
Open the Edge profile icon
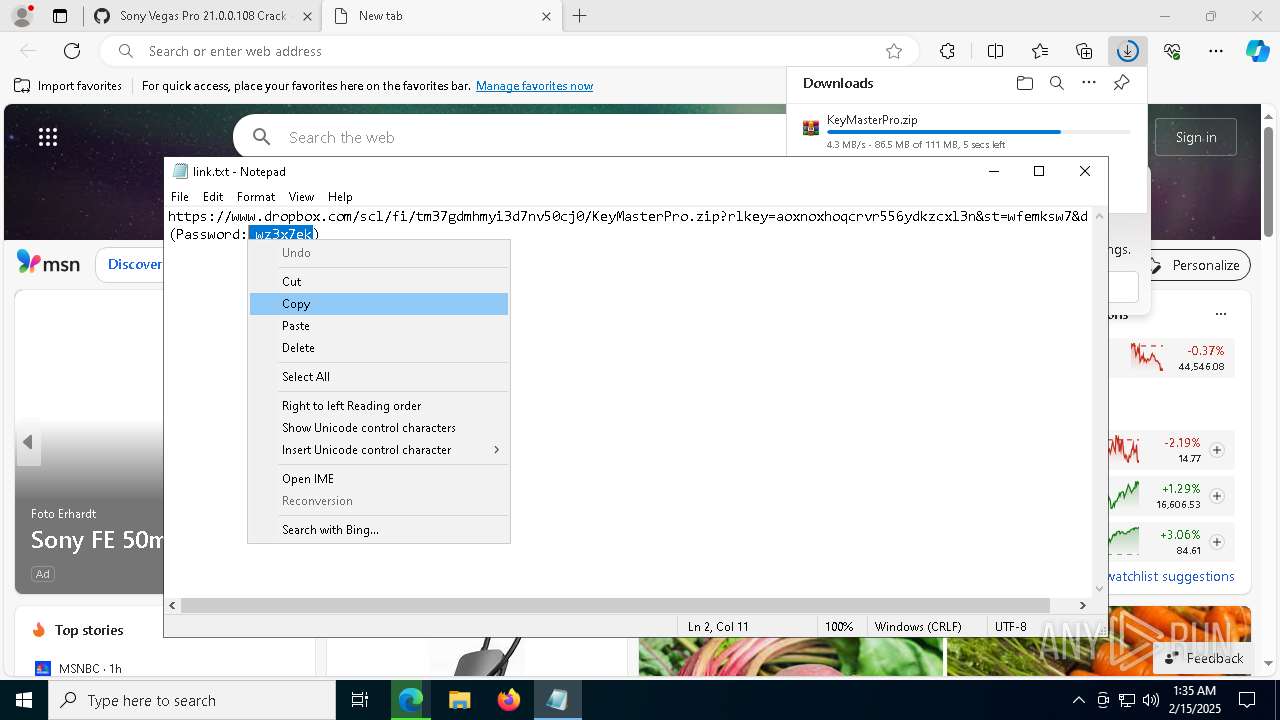point(22,16)
